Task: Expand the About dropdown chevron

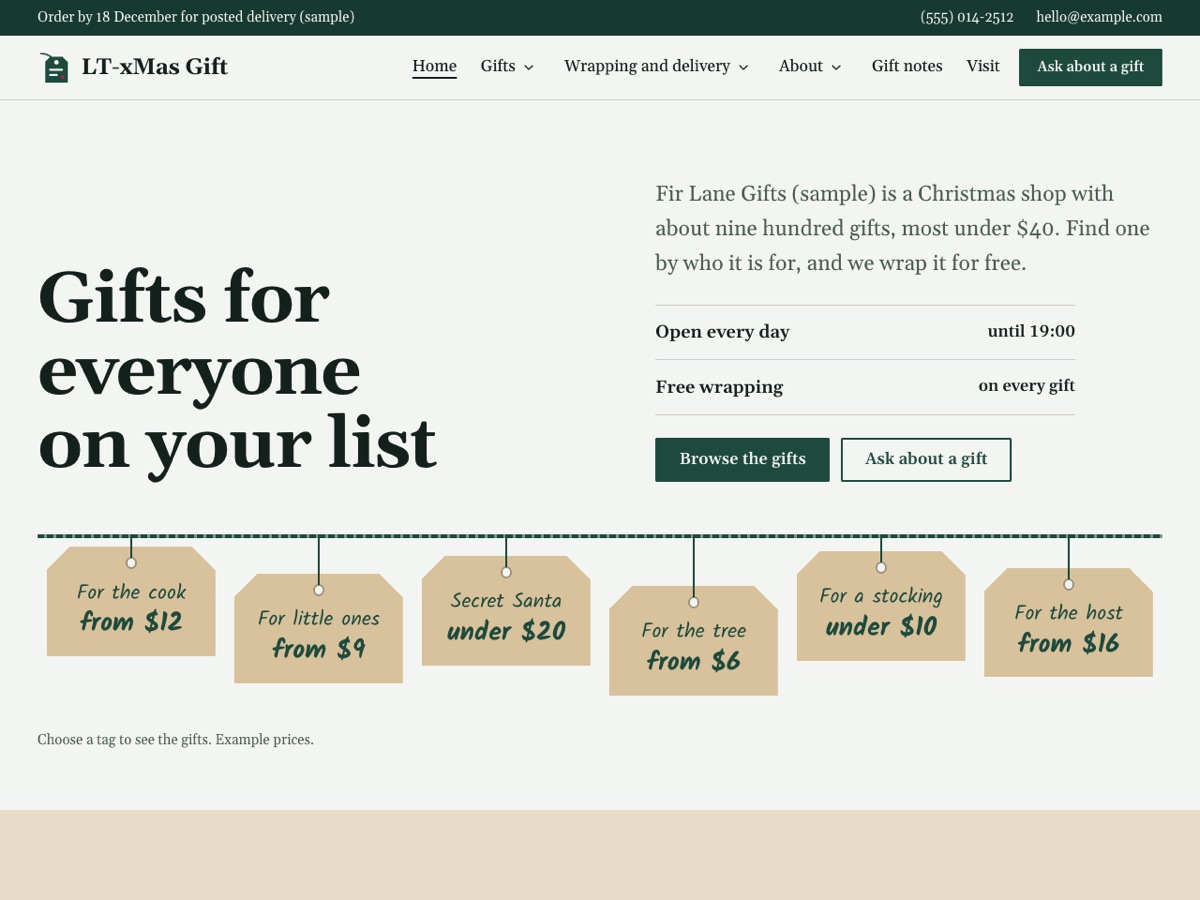Action: 836,67
